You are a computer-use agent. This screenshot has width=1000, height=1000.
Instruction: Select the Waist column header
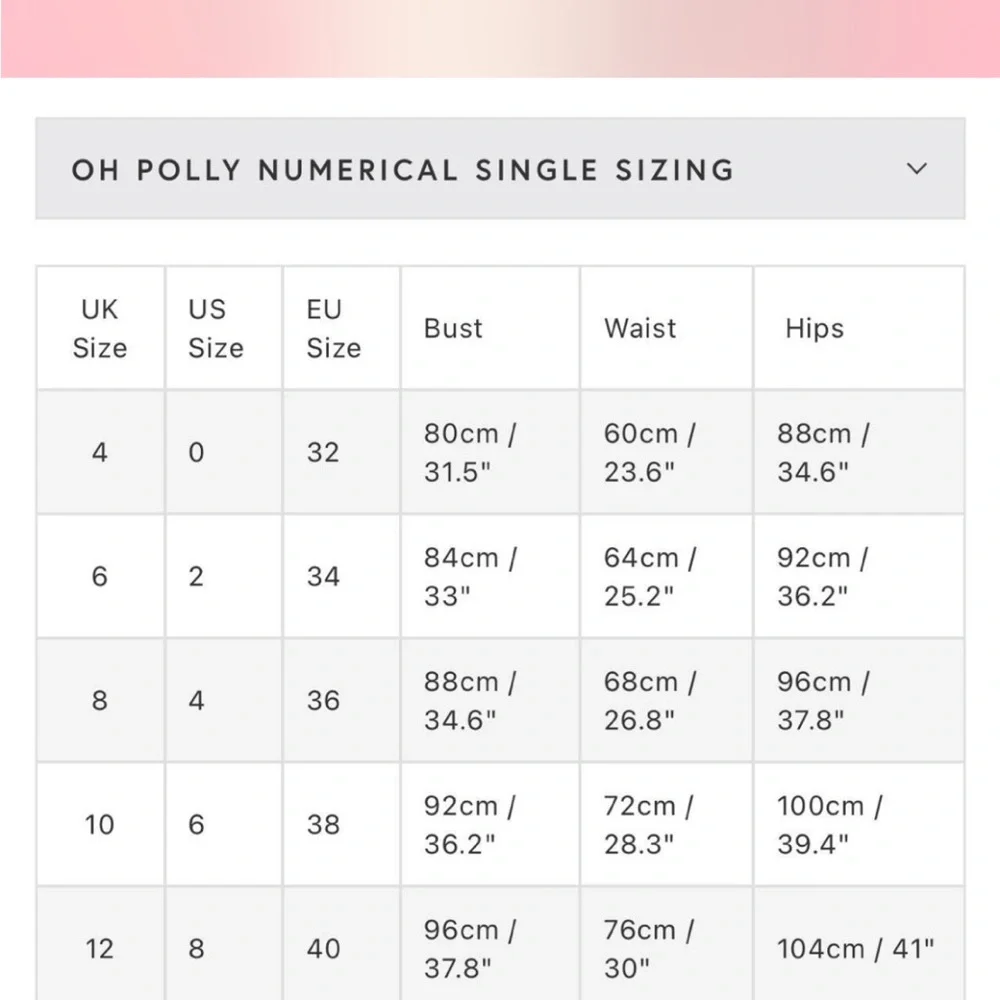tap(666, 328)
